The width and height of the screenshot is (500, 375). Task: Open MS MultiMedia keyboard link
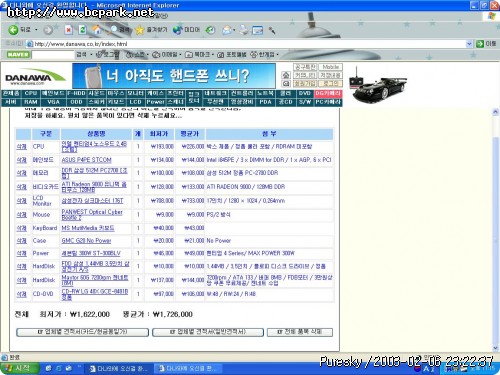pos(88,228)
